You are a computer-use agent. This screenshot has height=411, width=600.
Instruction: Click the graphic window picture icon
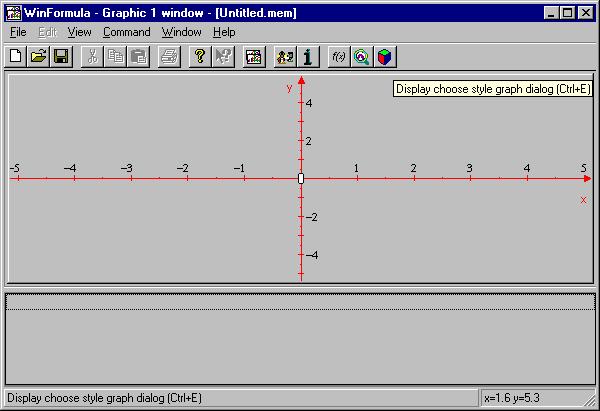point(254,57)
